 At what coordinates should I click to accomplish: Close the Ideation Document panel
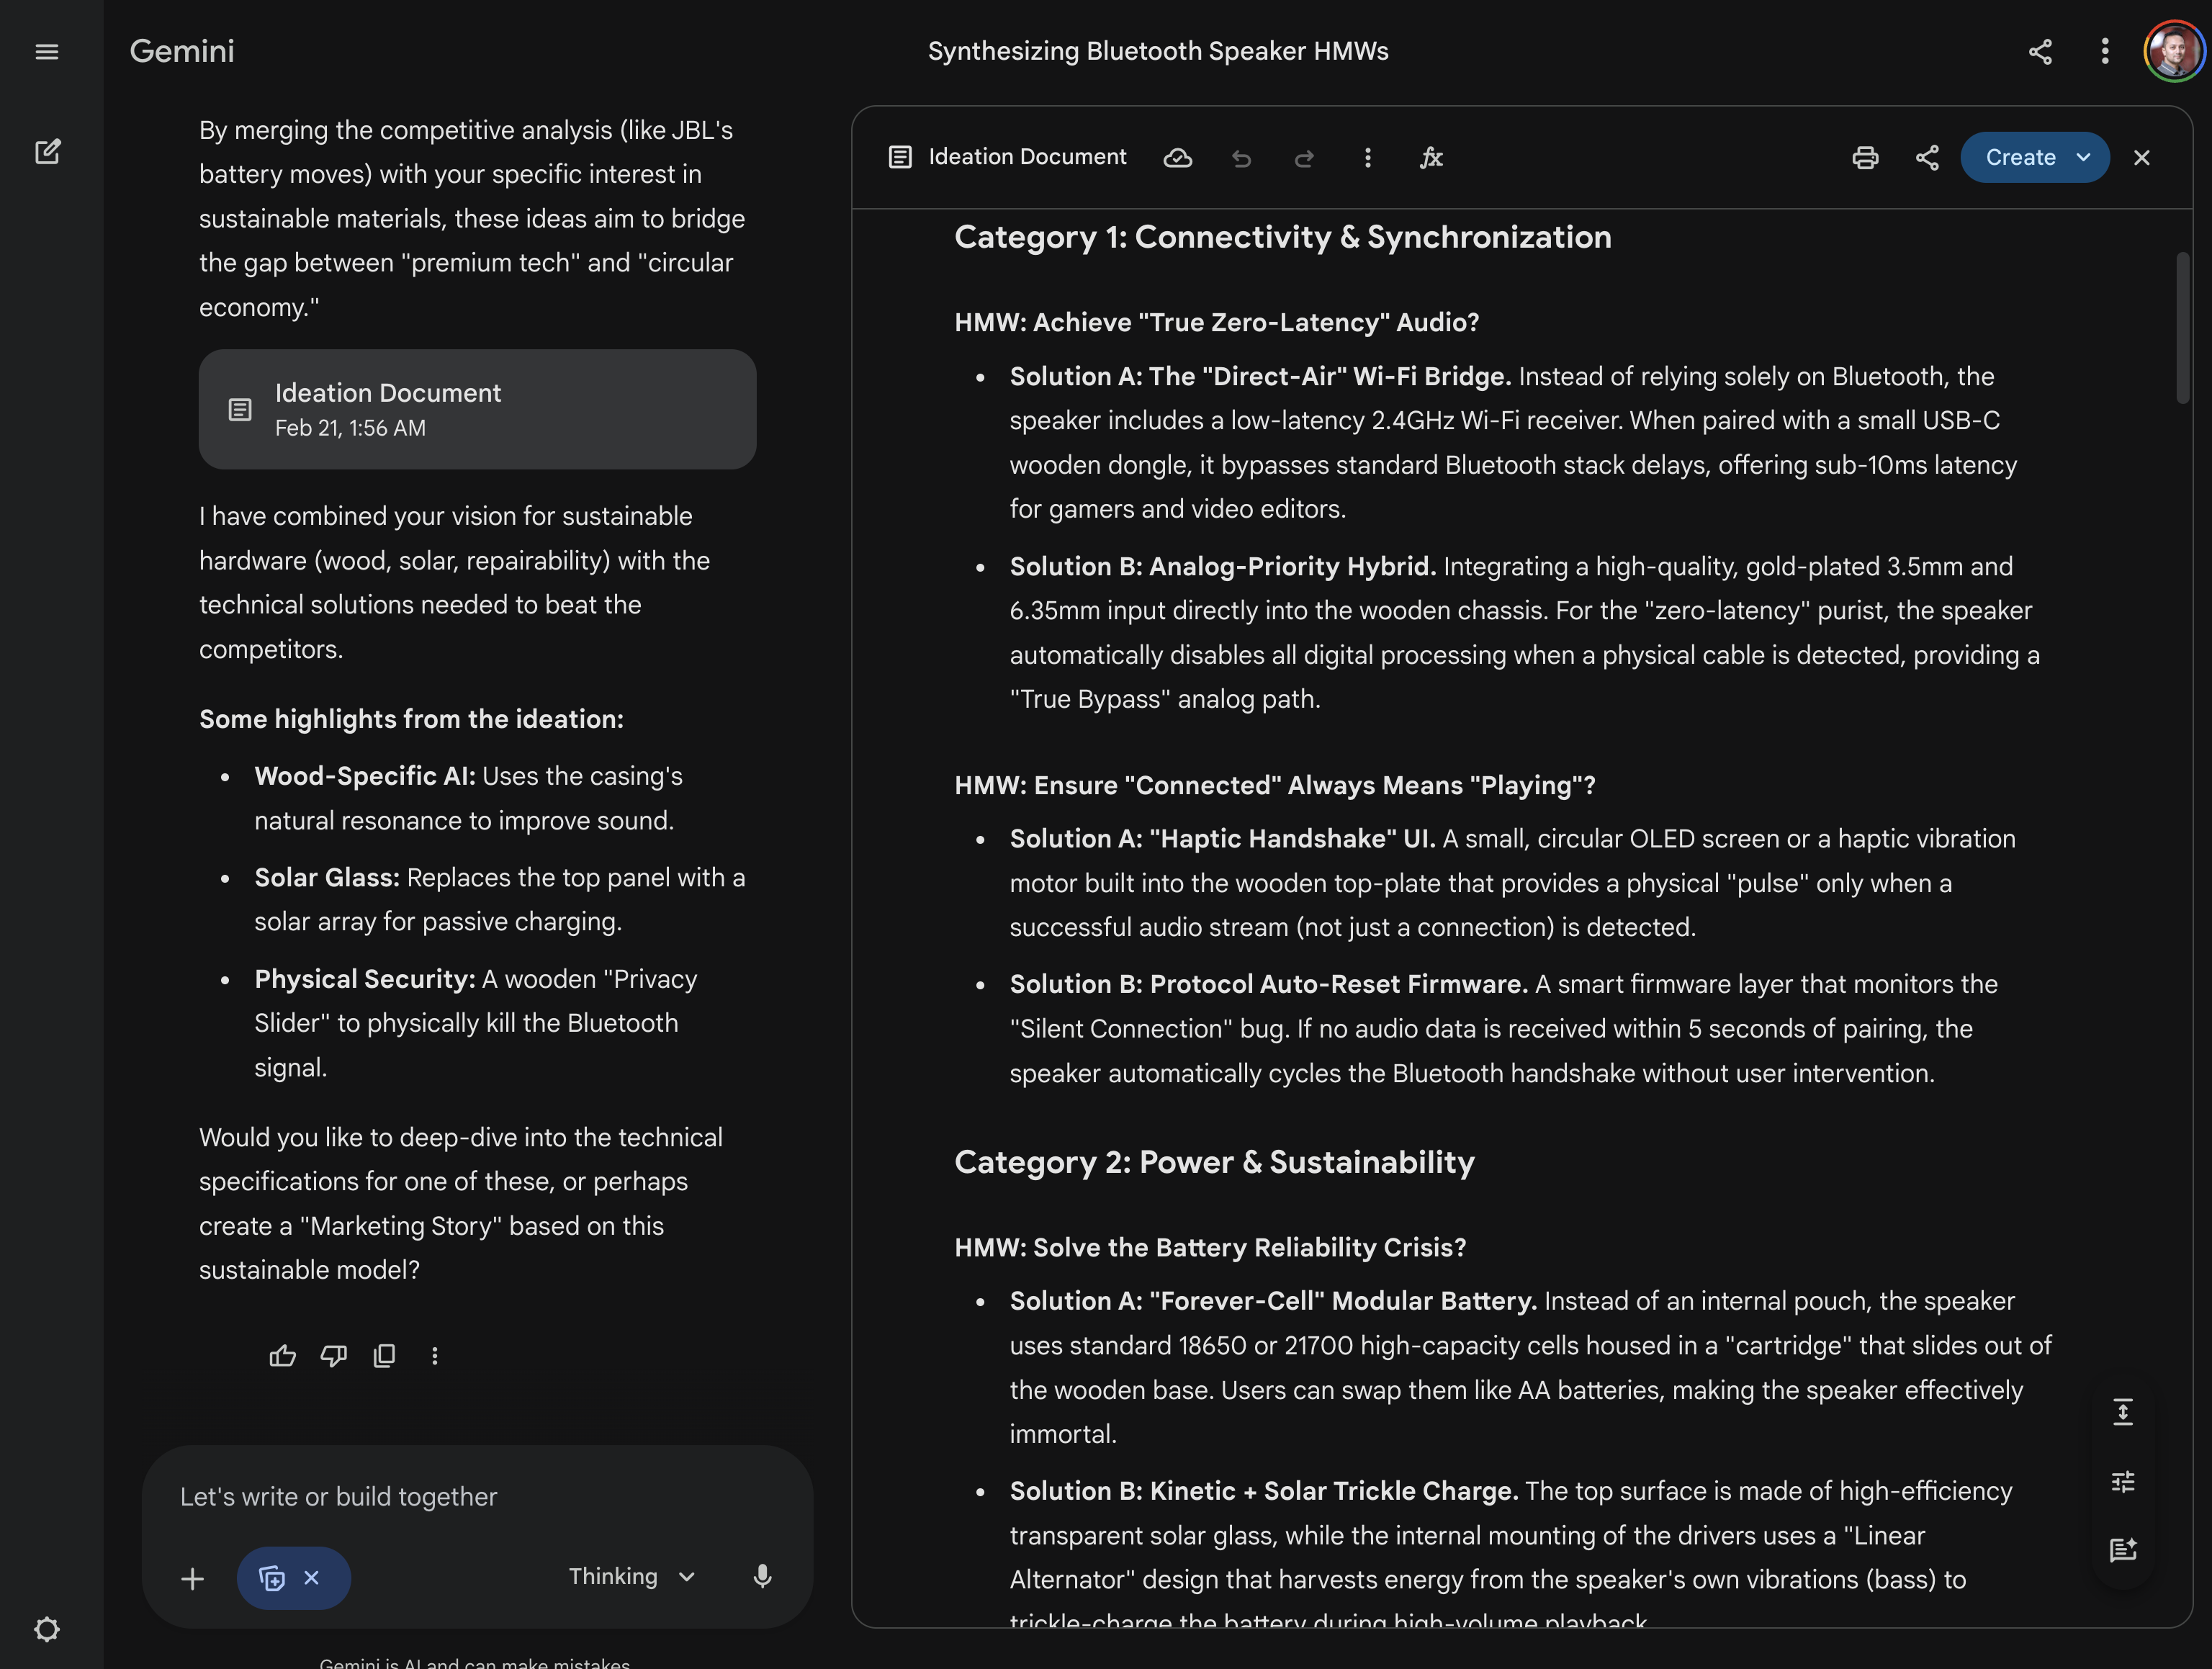[2141, 158]
